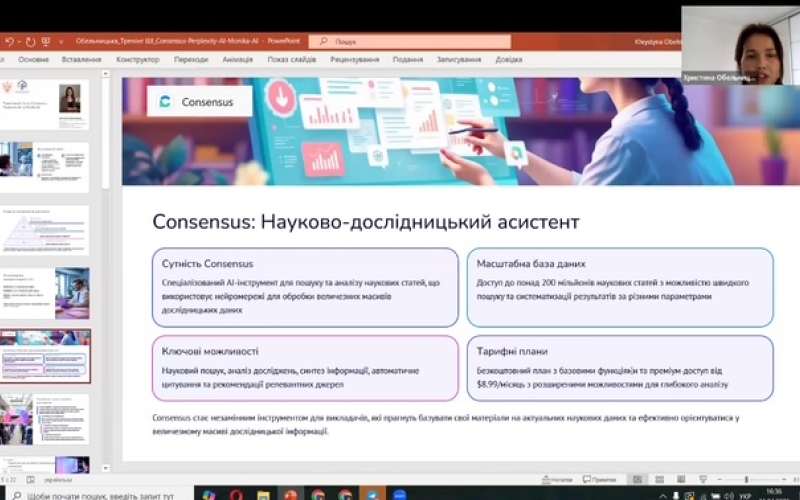The width and height of the screenshot is (800, 500).
Task: Click the presenter's webcam video tile
Action: [740, 45]
